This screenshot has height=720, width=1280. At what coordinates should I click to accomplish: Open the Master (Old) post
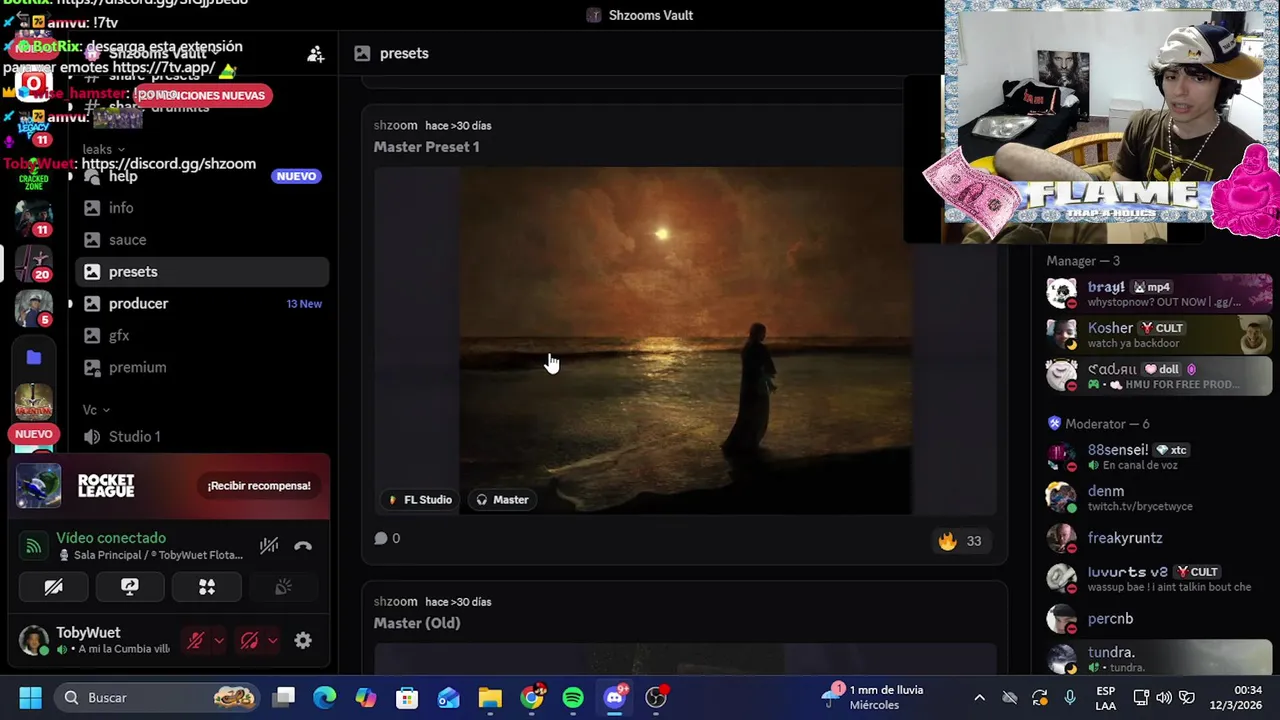pos(416,623)
